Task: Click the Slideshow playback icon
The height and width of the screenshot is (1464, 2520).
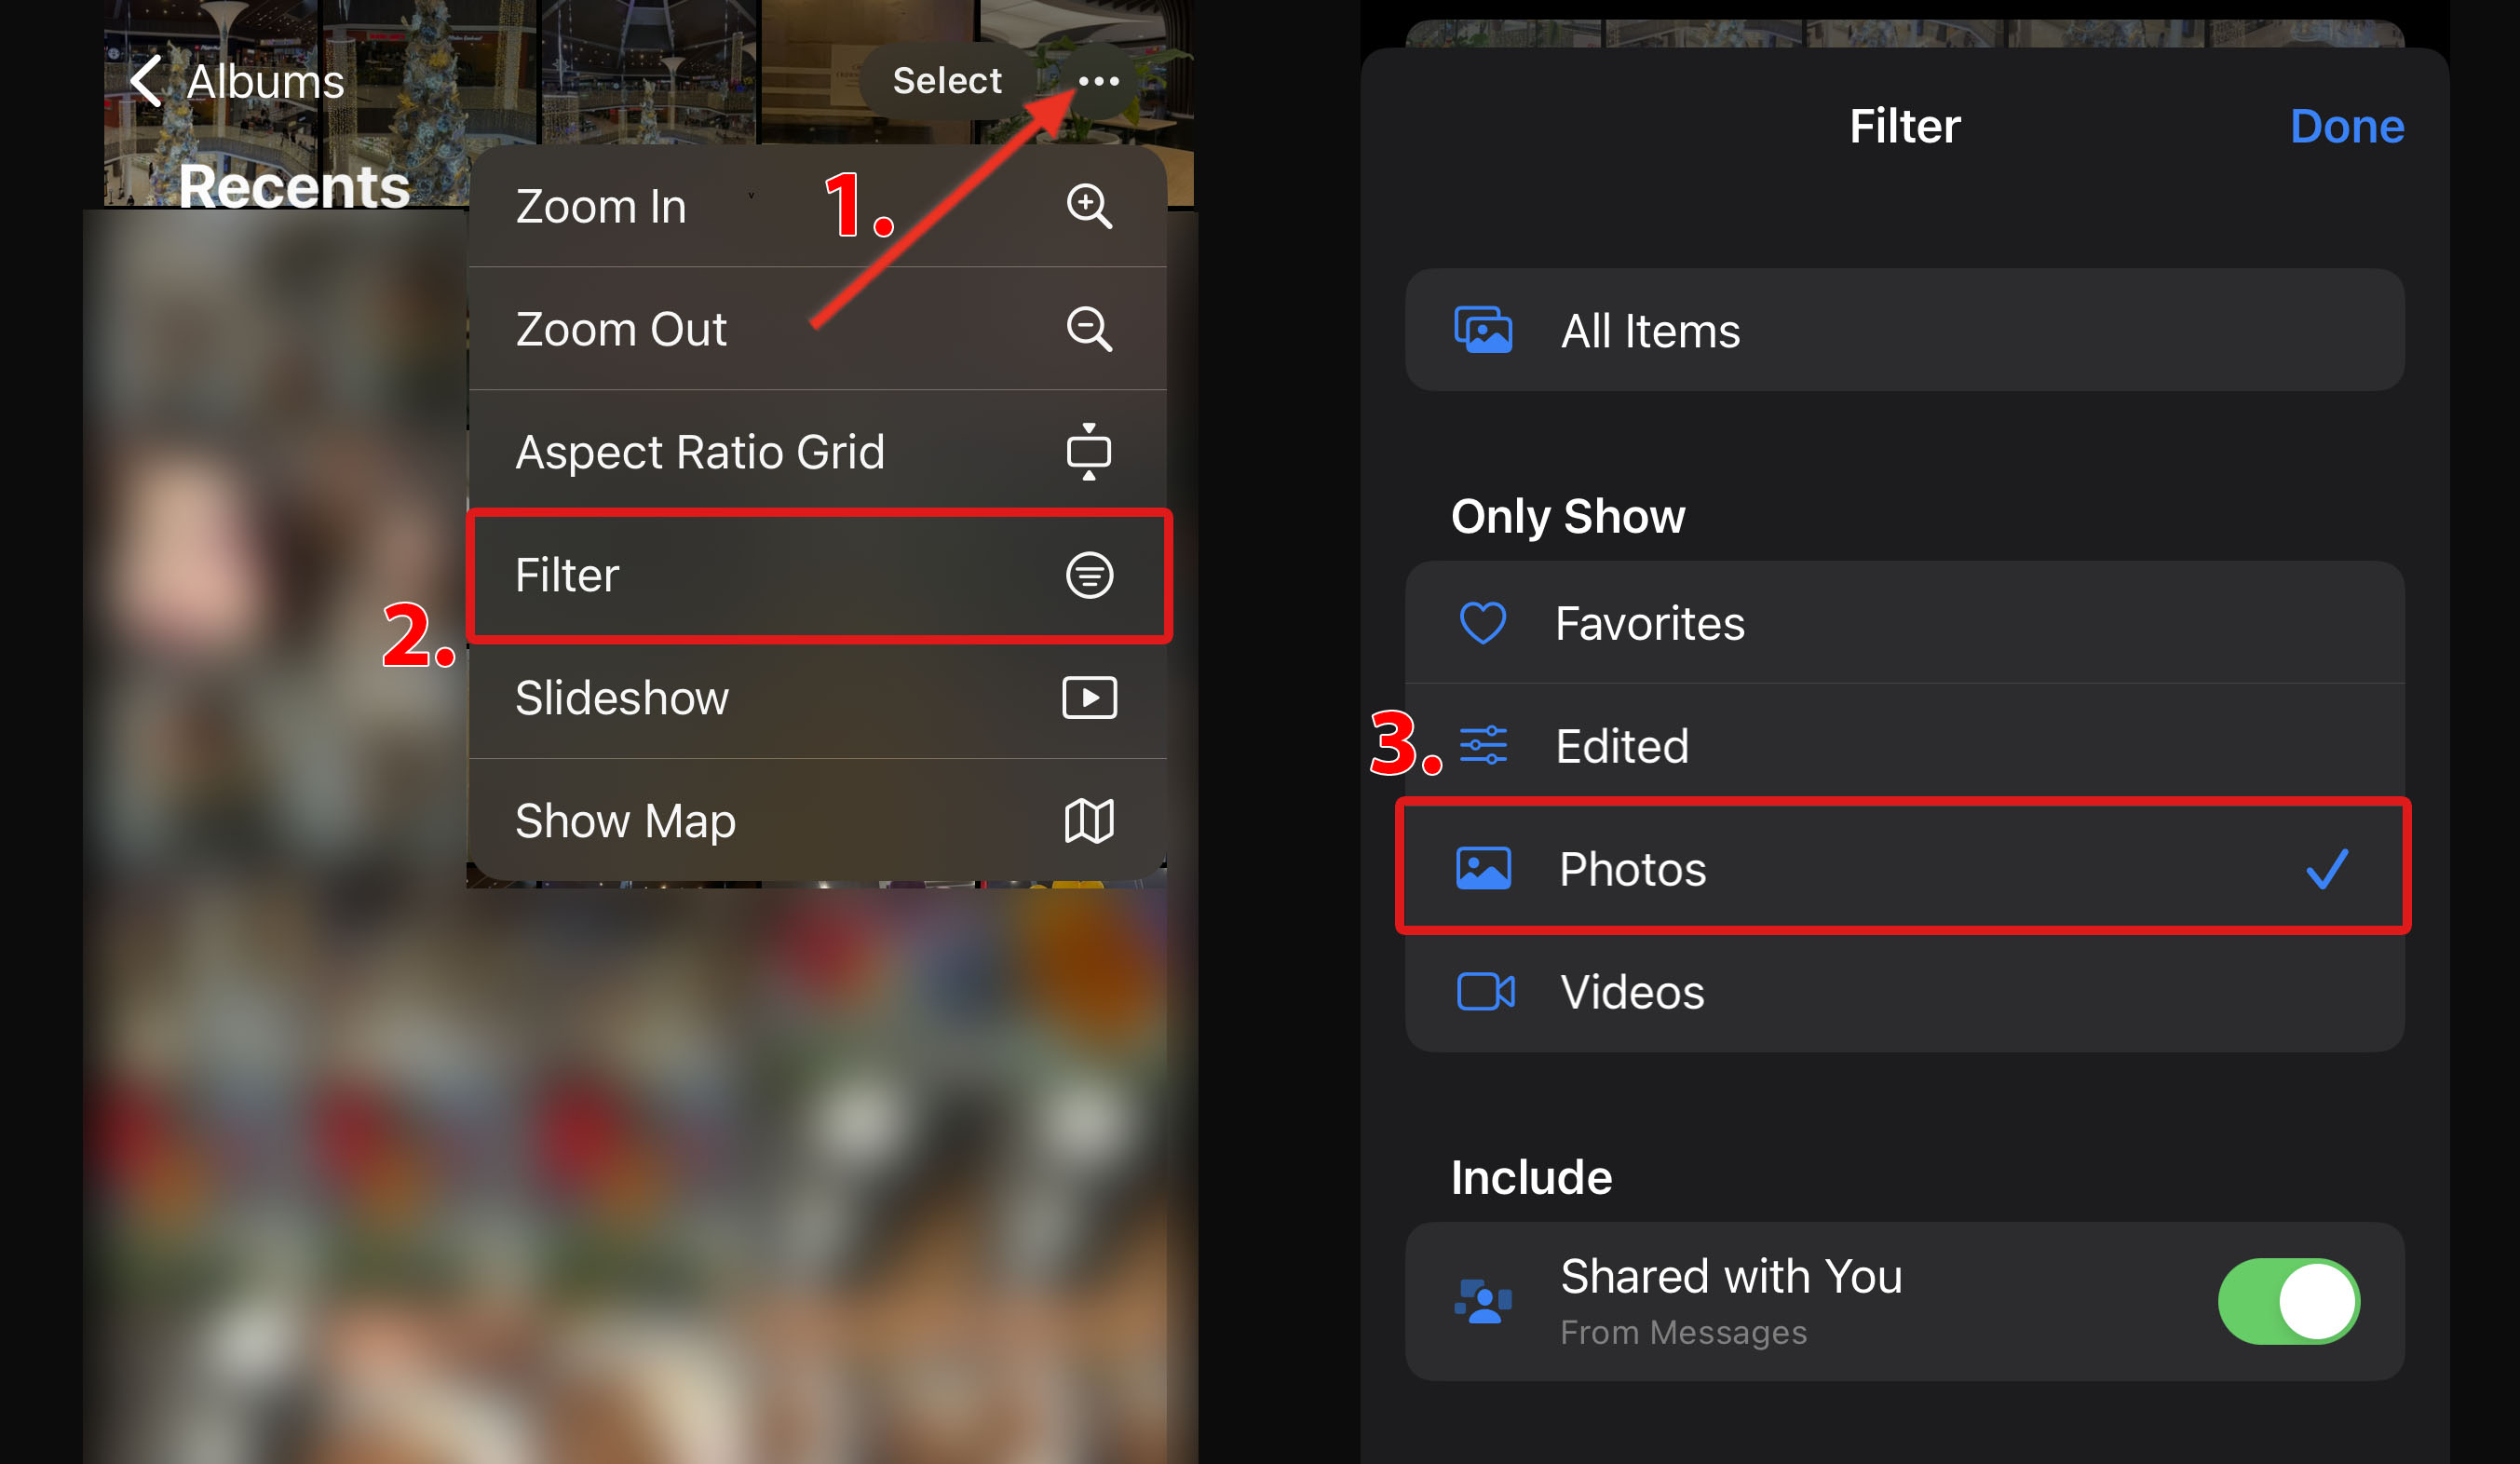Action: [1090, 698]
